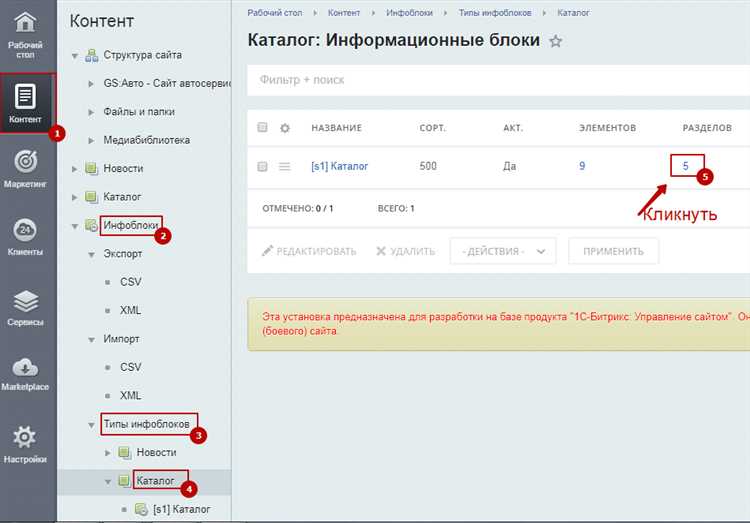The image size is (750, 523).
Task: Click the Каталог infoblock icon above Инфоблоки
Action: [91, 197]
